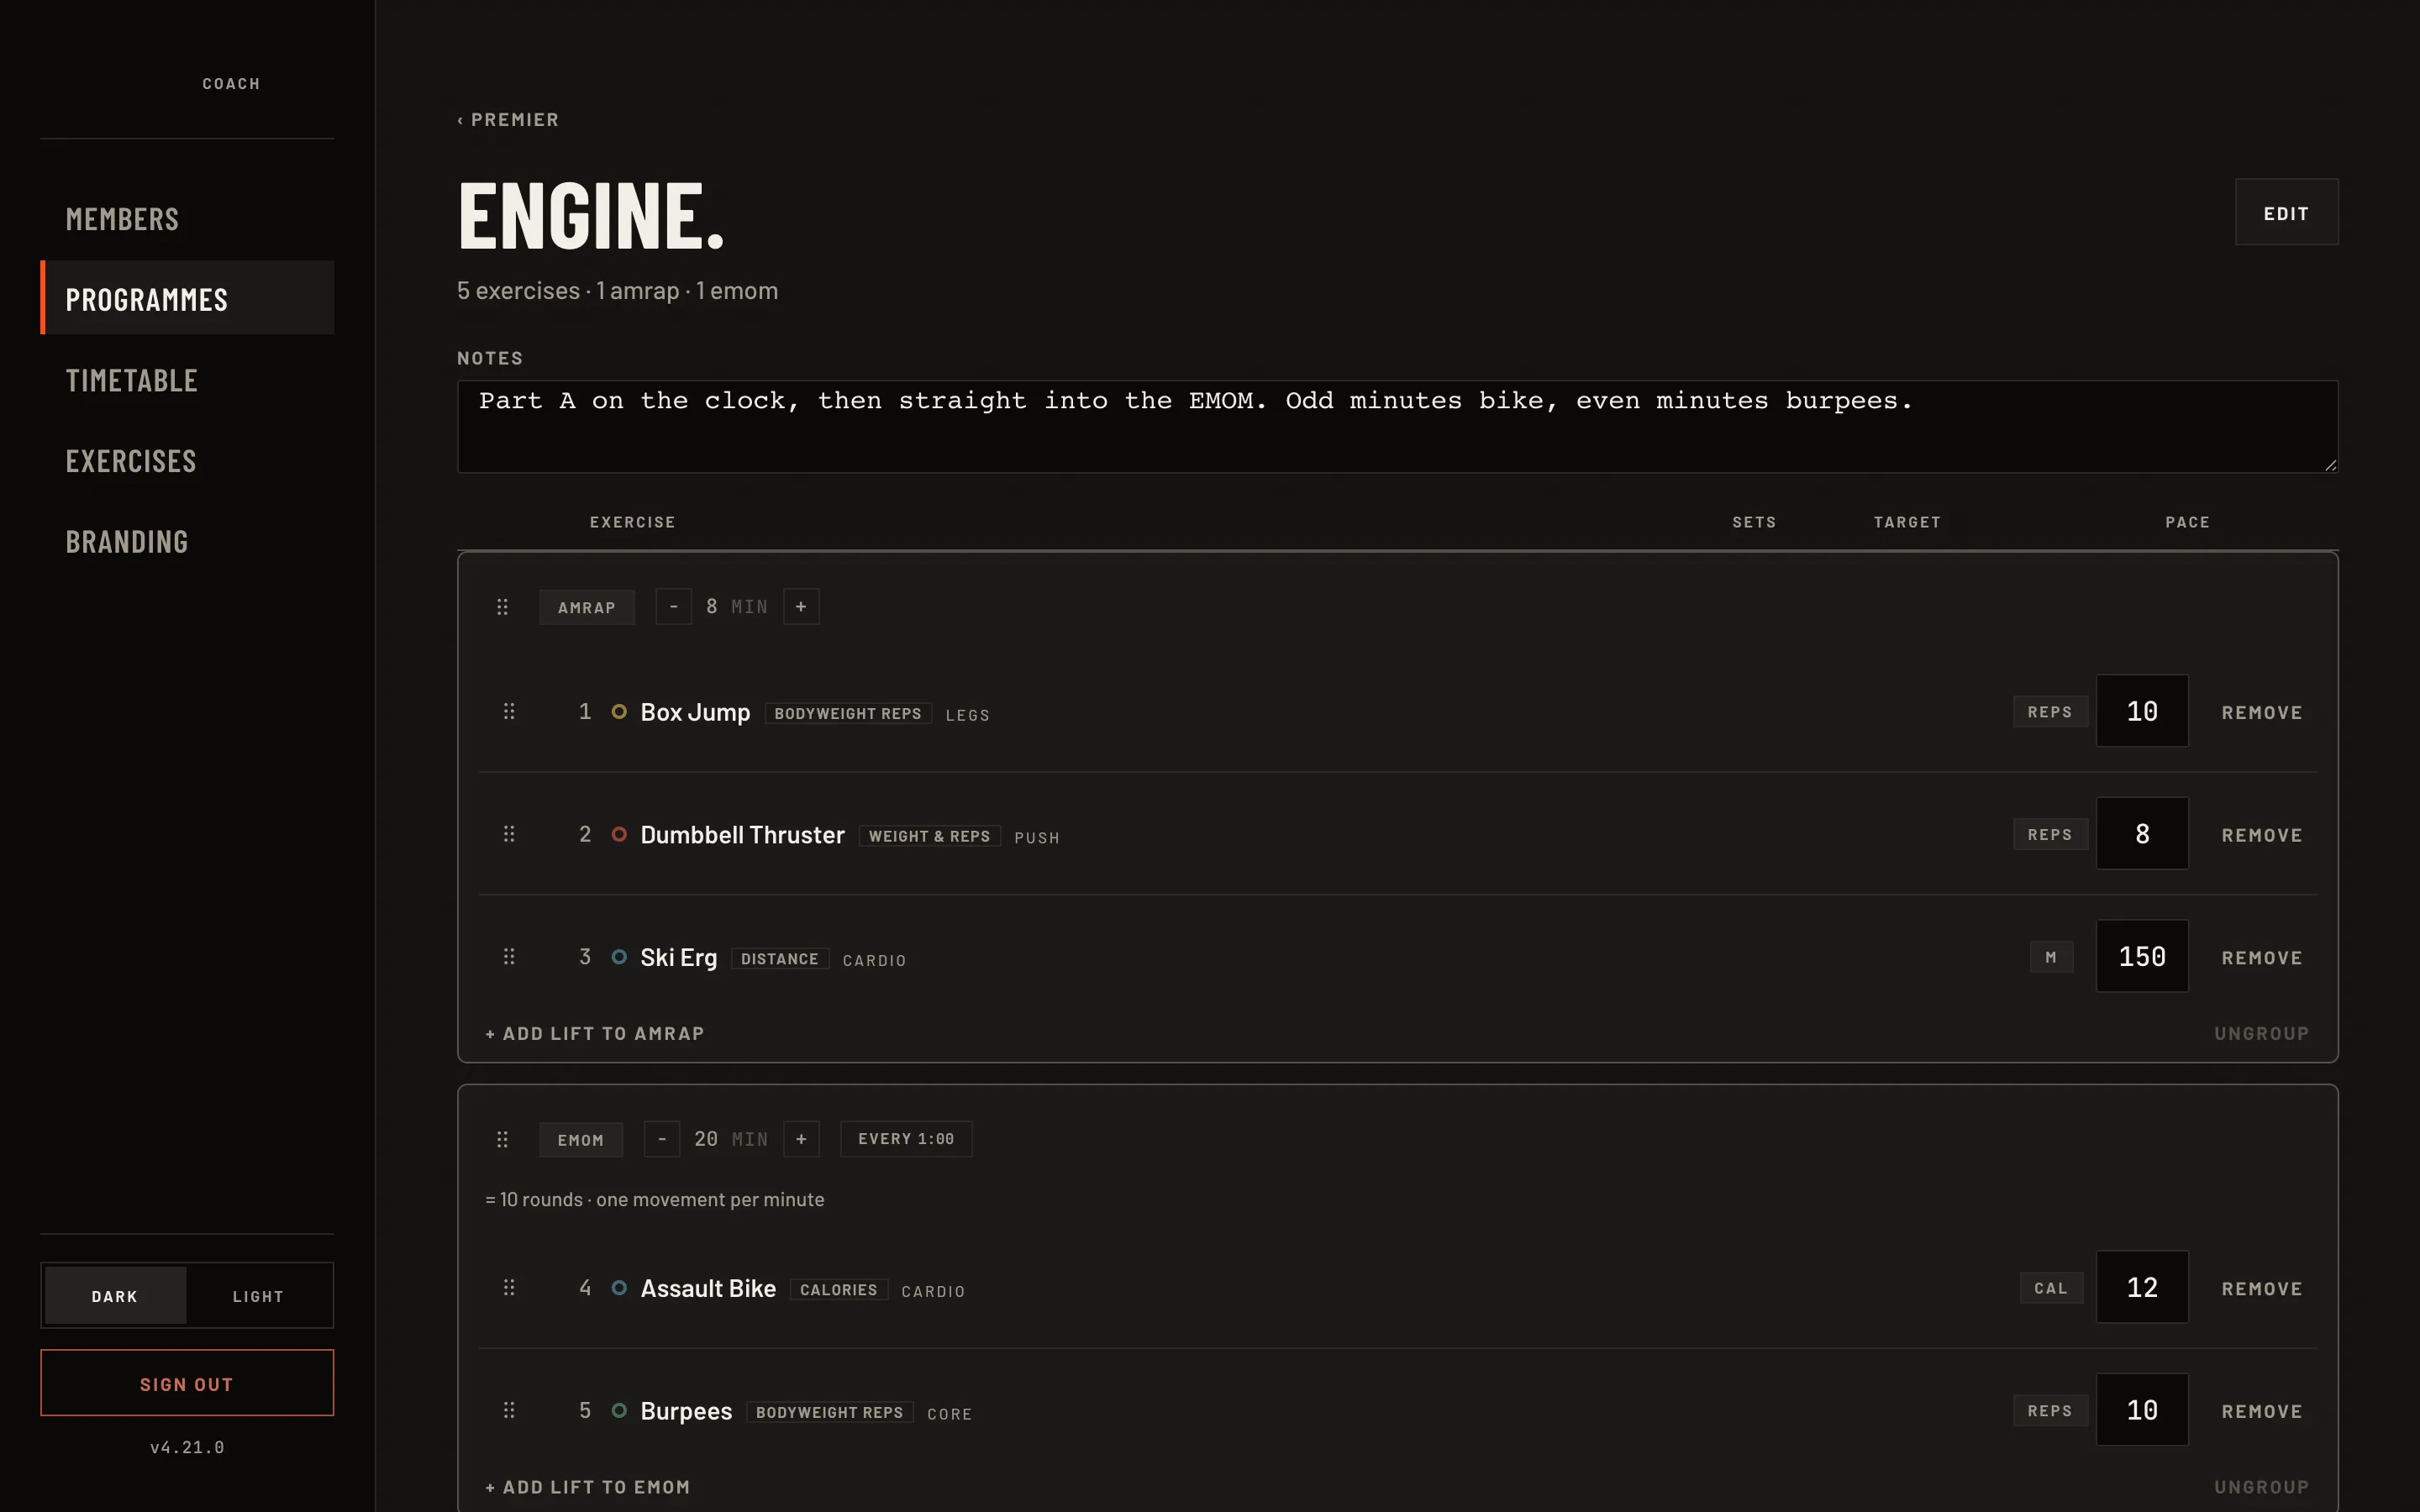The width and height of the screenshot is (2420, 1512).
Task: Grab the Dumbbell Thruster drag handle
Action: point(509,834)
